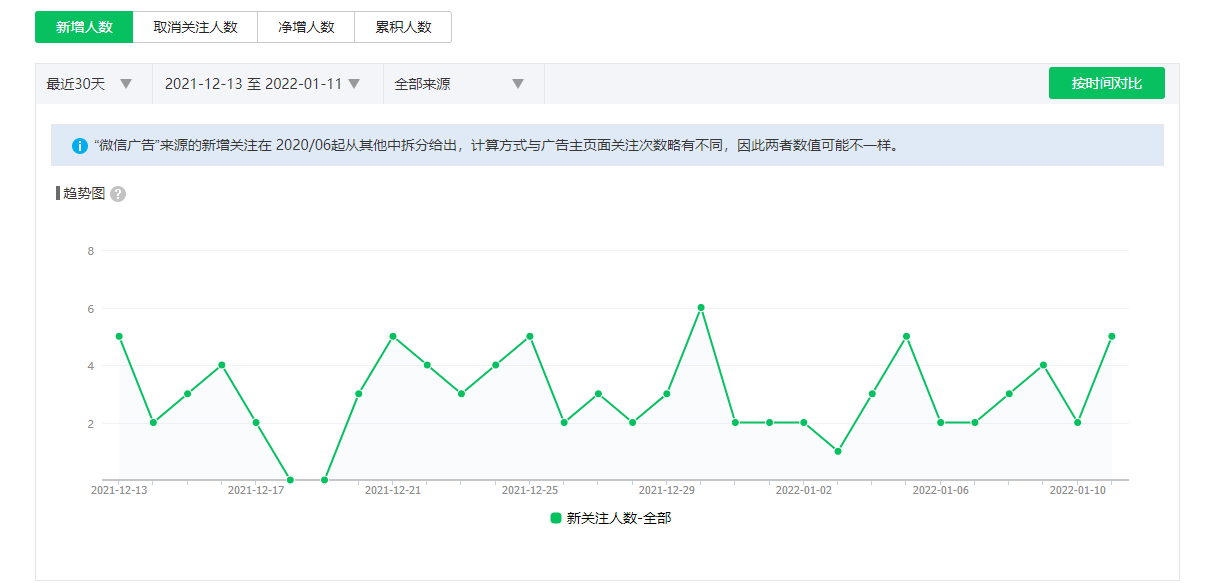Click the last data point on the chart
The height and width of the screenshot is (583, 1216).
click(1111, 336)
